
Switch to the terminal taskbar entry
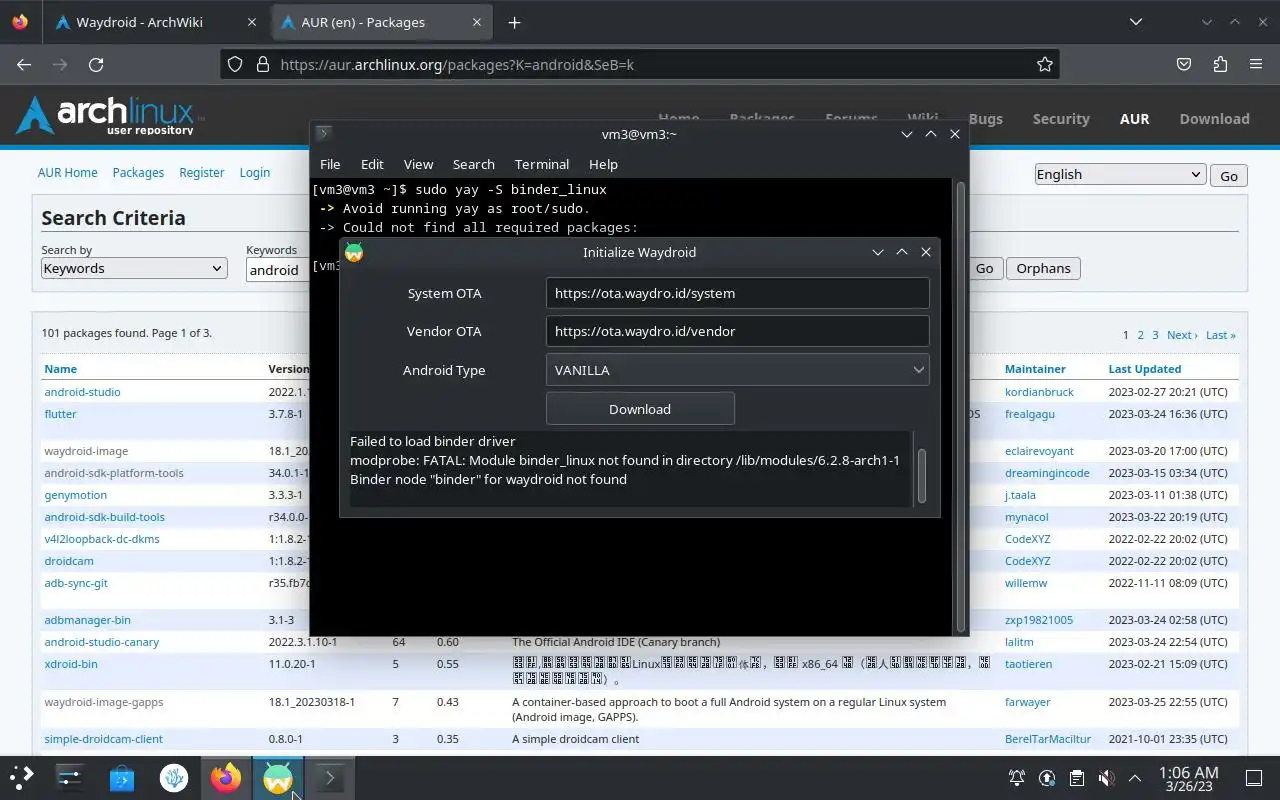(329, 777)
